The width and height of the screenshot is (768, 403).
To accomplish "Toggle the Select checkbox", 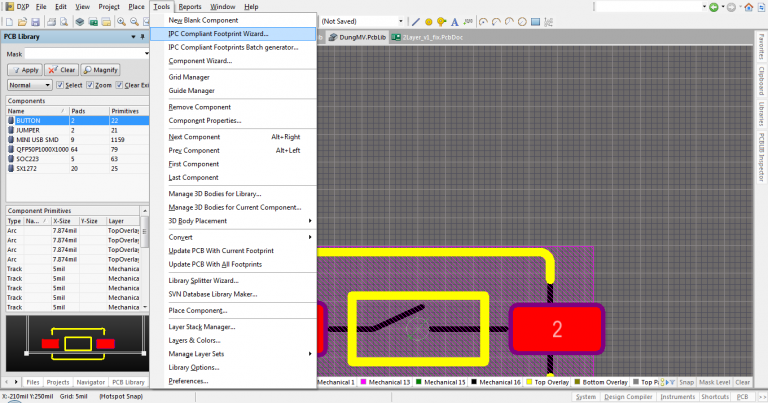I will pyautogui.click(x=61, y=85).
